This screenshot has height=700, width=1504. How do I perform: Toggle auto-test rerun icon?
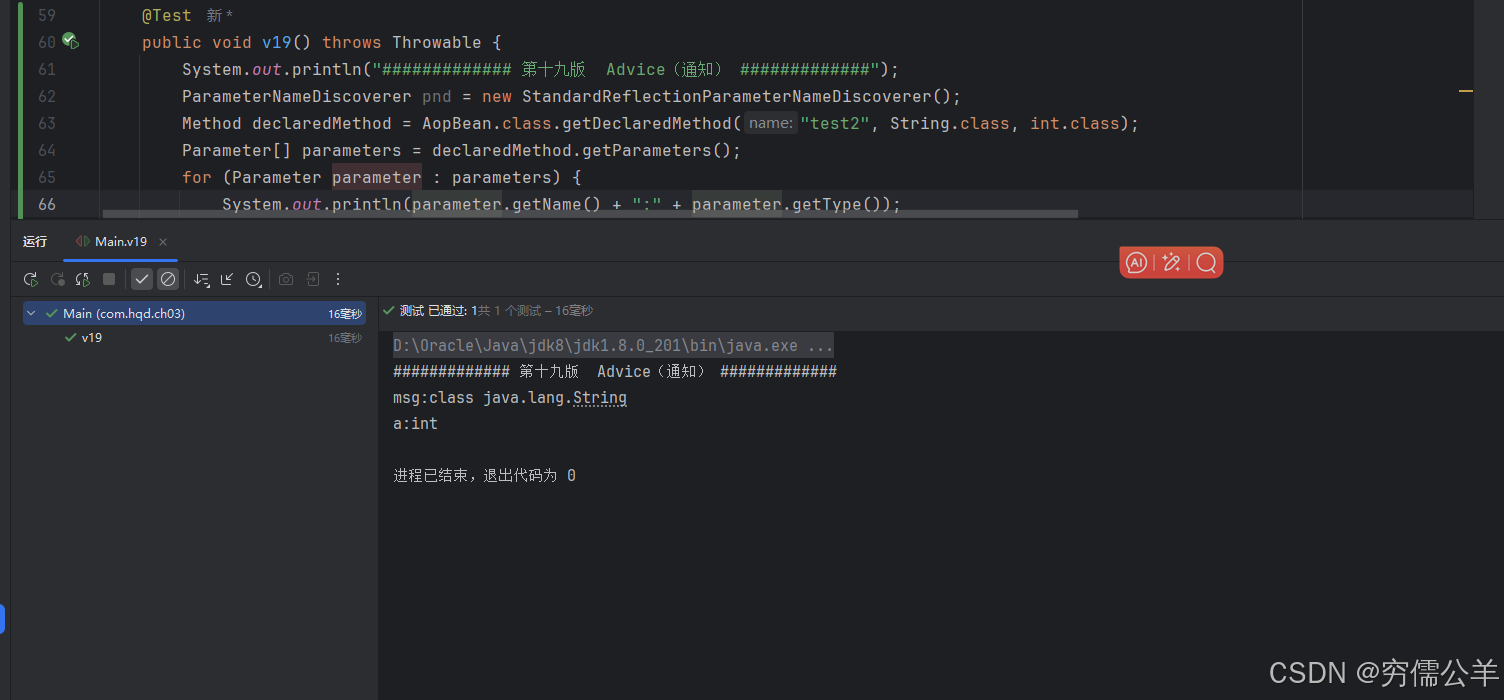coord(83,279)
